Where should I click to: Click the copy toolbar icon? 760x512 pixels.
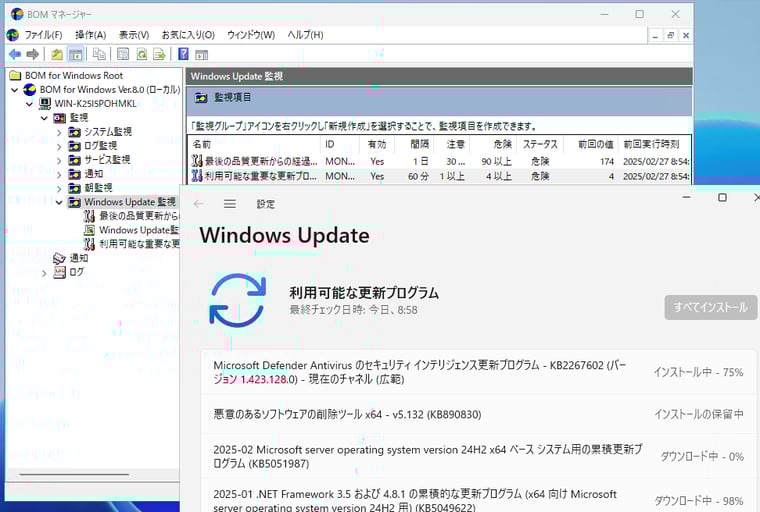click(99, 54)
